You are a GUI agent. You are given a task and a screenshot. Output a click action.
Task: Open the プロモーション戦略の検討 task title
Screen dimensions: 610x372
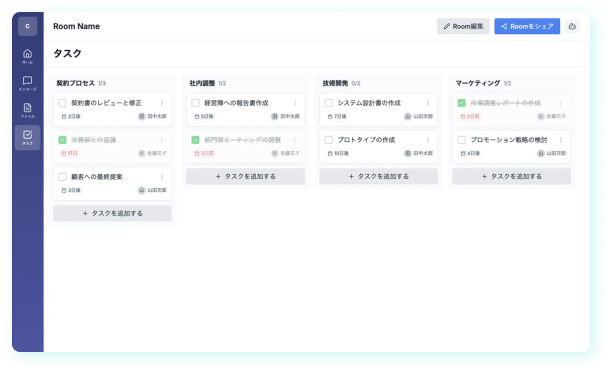click(x=509, y=140)
